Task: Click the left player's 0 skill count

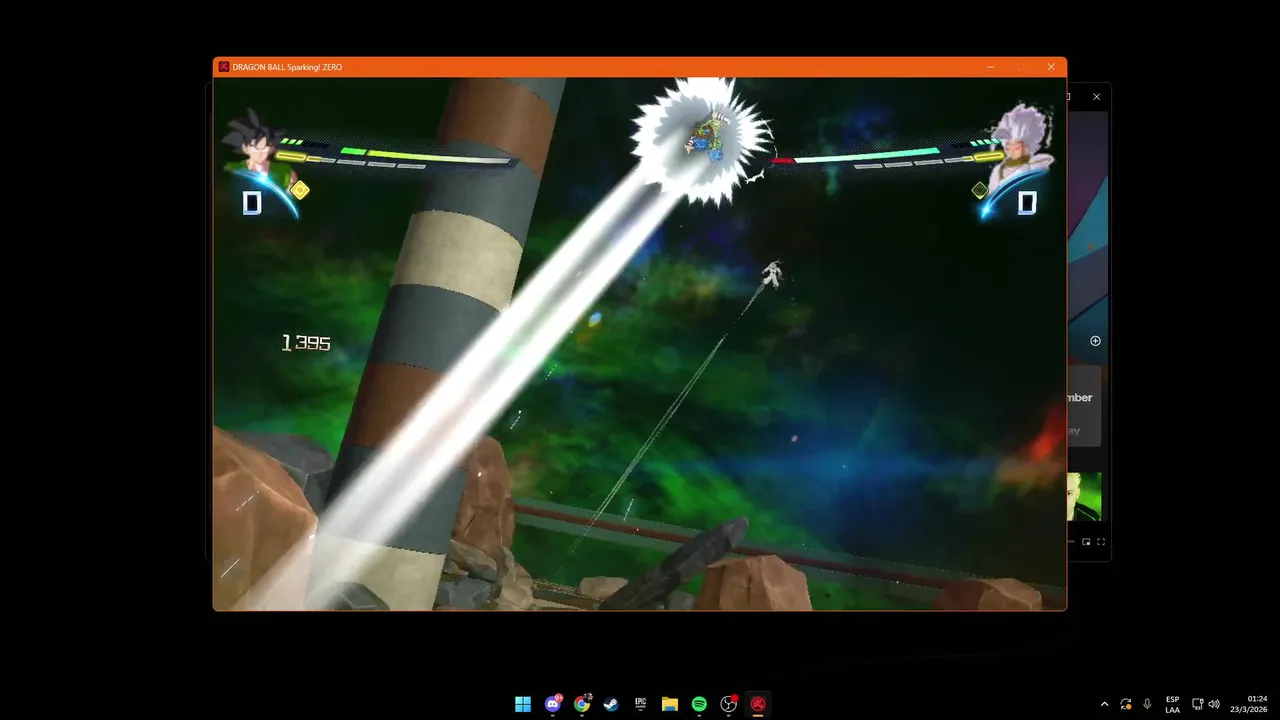Action: [252, 203]
